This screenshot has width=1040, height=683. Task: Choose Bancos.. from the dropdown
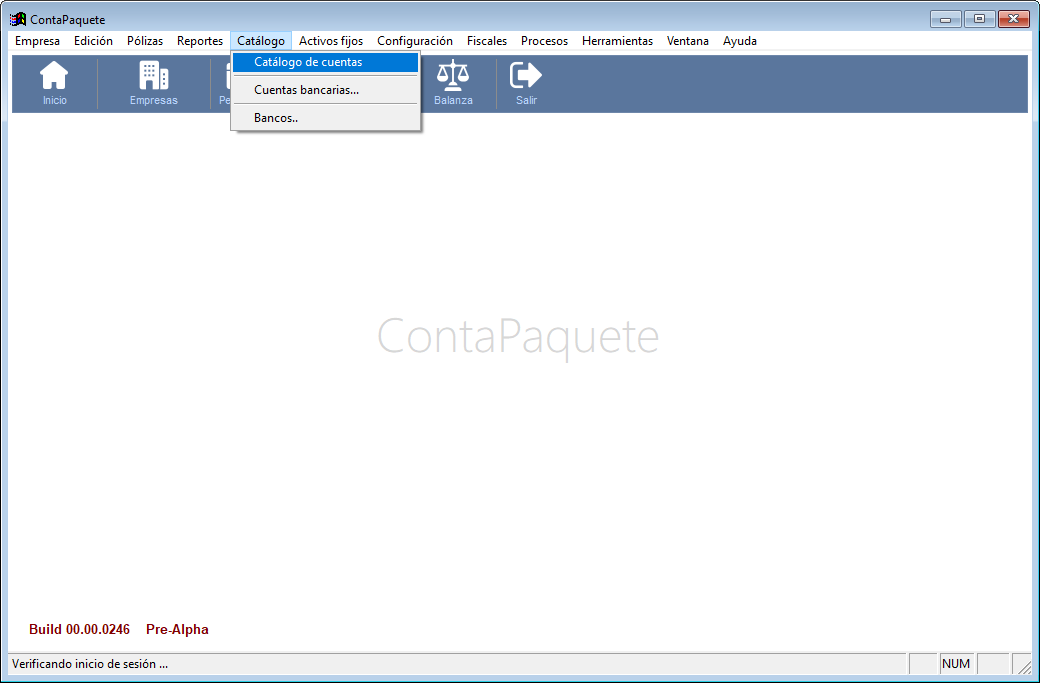pyautogui.click(x=326, y=118)
